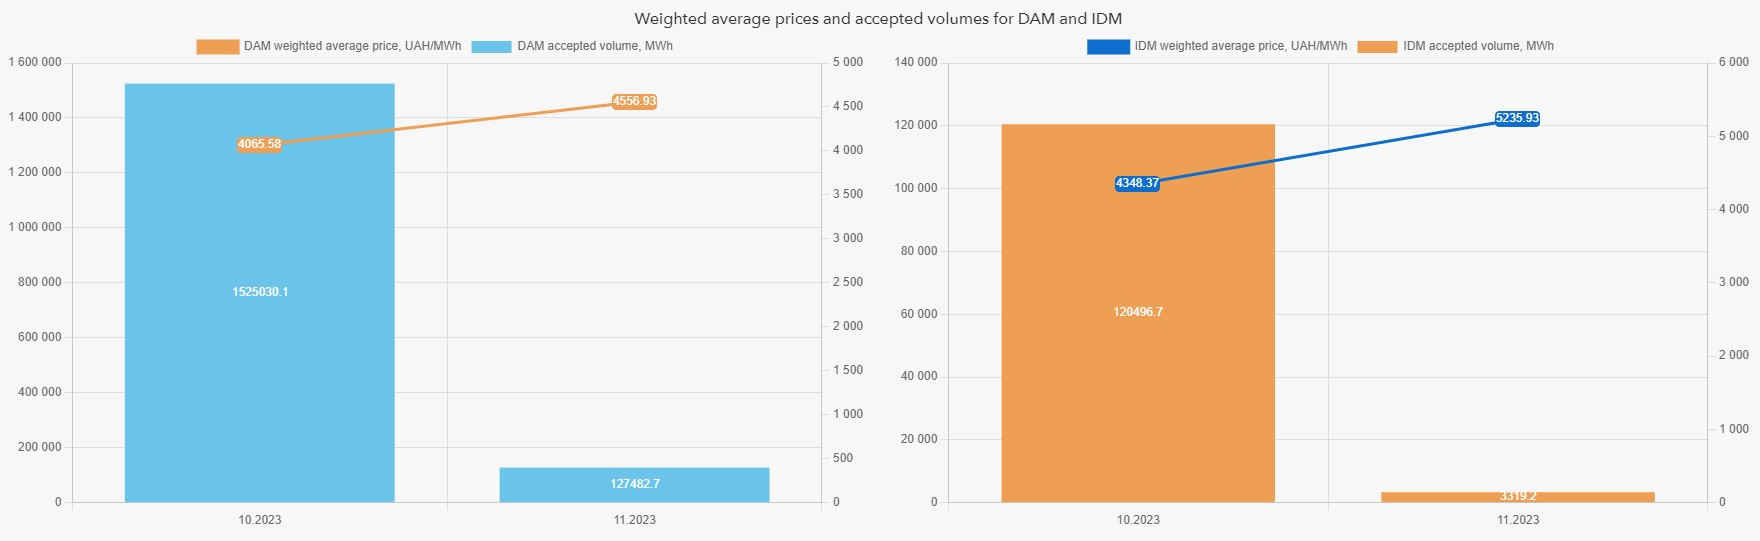Click the 127482.7 volume value label
The image size is (1760, 541).
coord(635,484)
